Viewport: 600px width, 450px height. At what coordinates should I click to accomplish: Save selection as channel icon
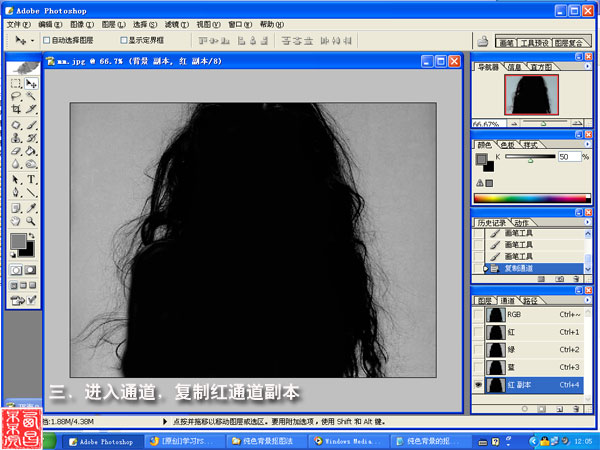pos(541,409)
